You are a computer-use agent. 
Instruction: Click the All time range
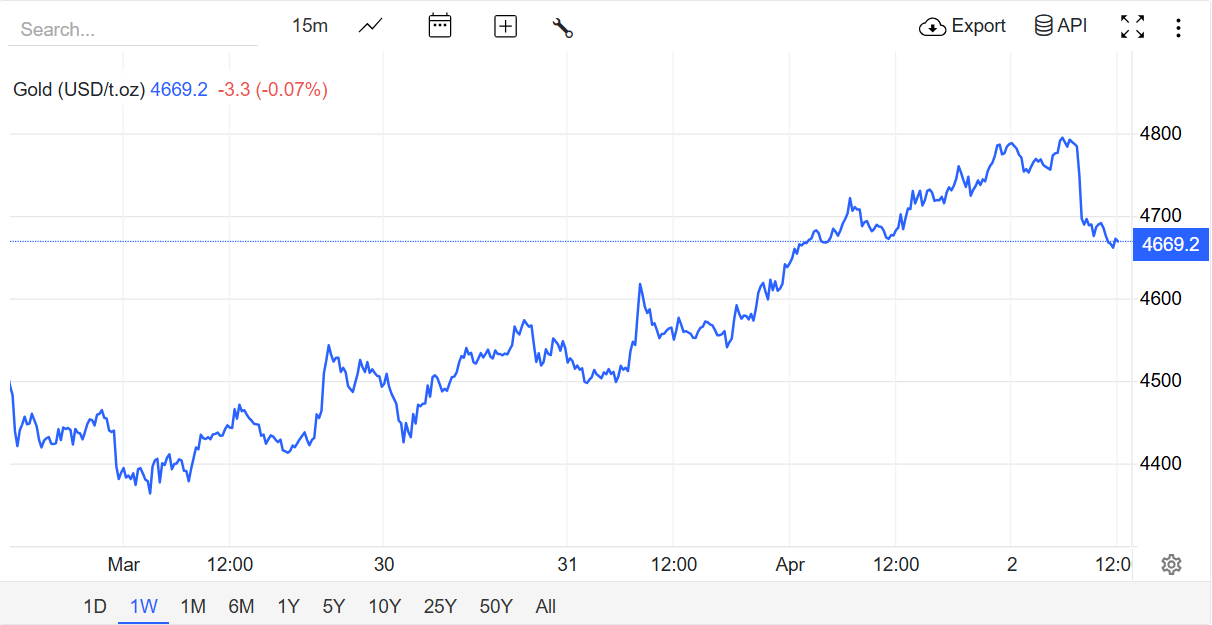[546, 606]
